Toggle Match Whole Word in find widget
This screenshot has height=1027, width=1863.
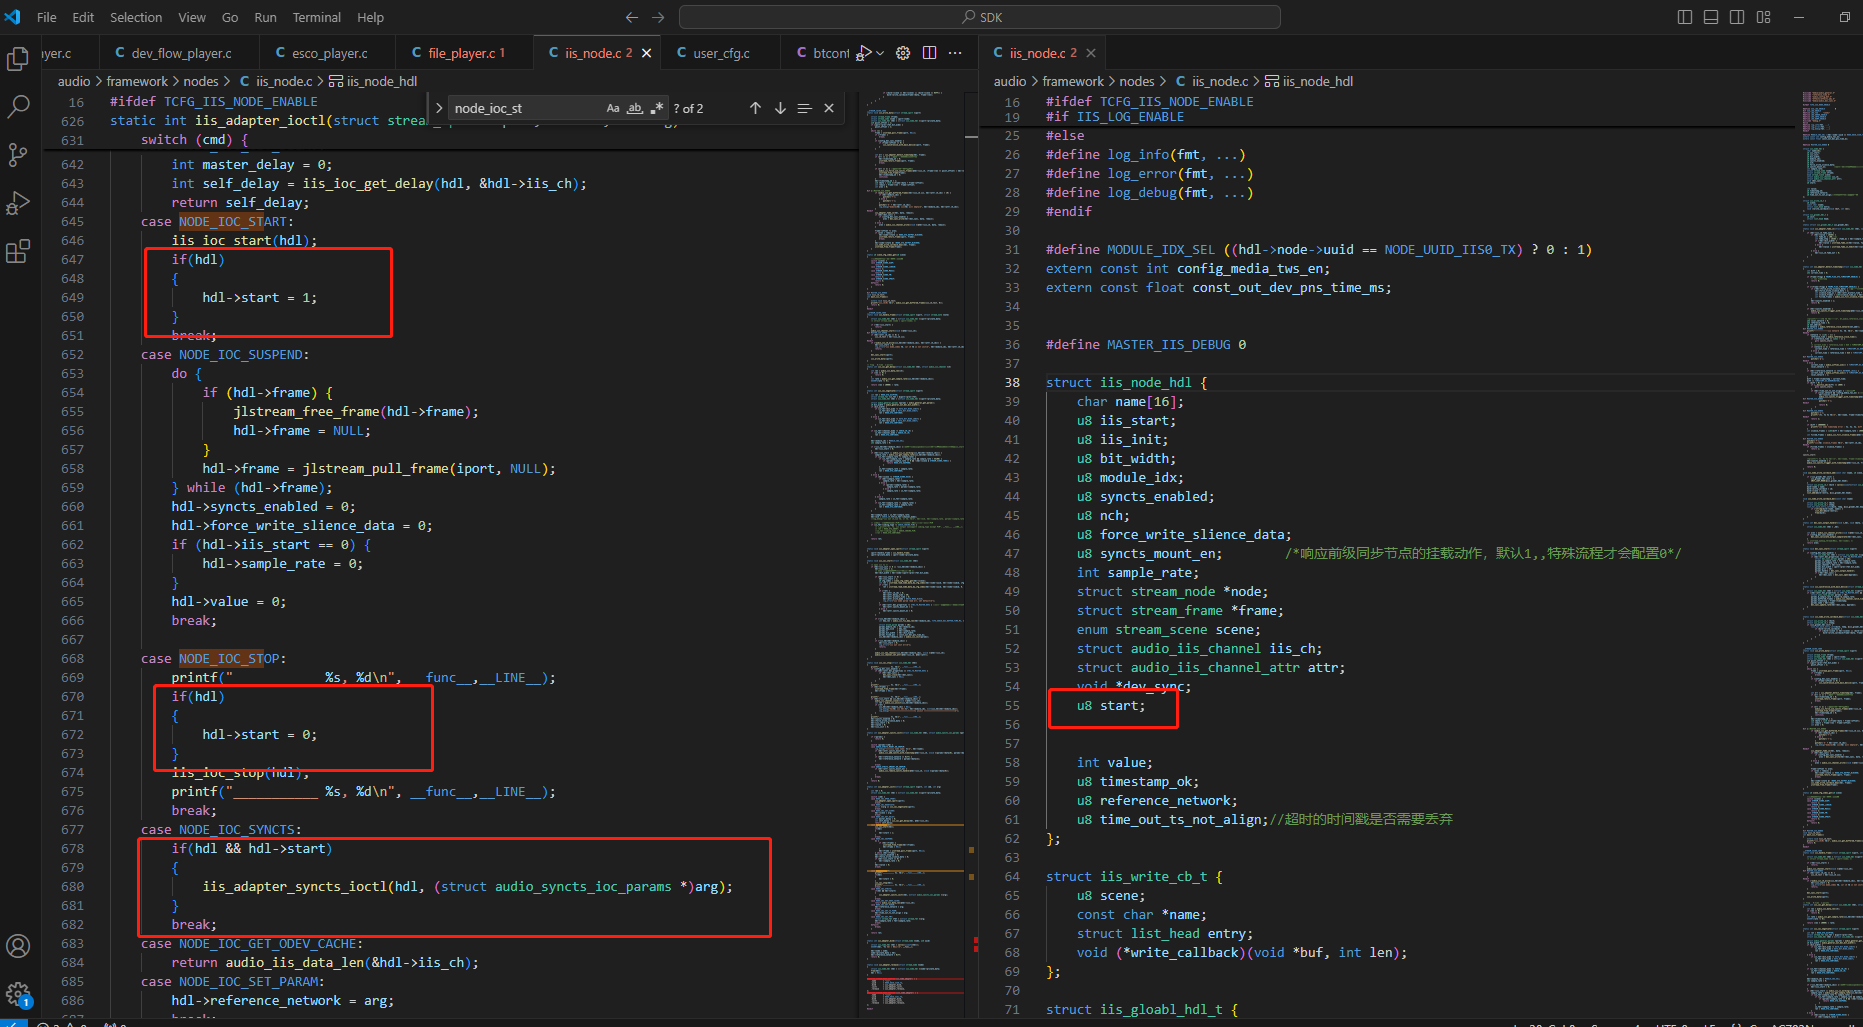[635, 108]
